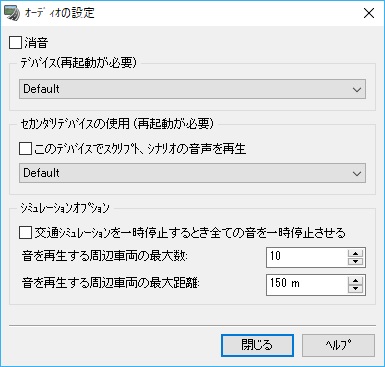Close the audio settings dialog window
The width and height of the screenshot is (385, 367).
369,14
